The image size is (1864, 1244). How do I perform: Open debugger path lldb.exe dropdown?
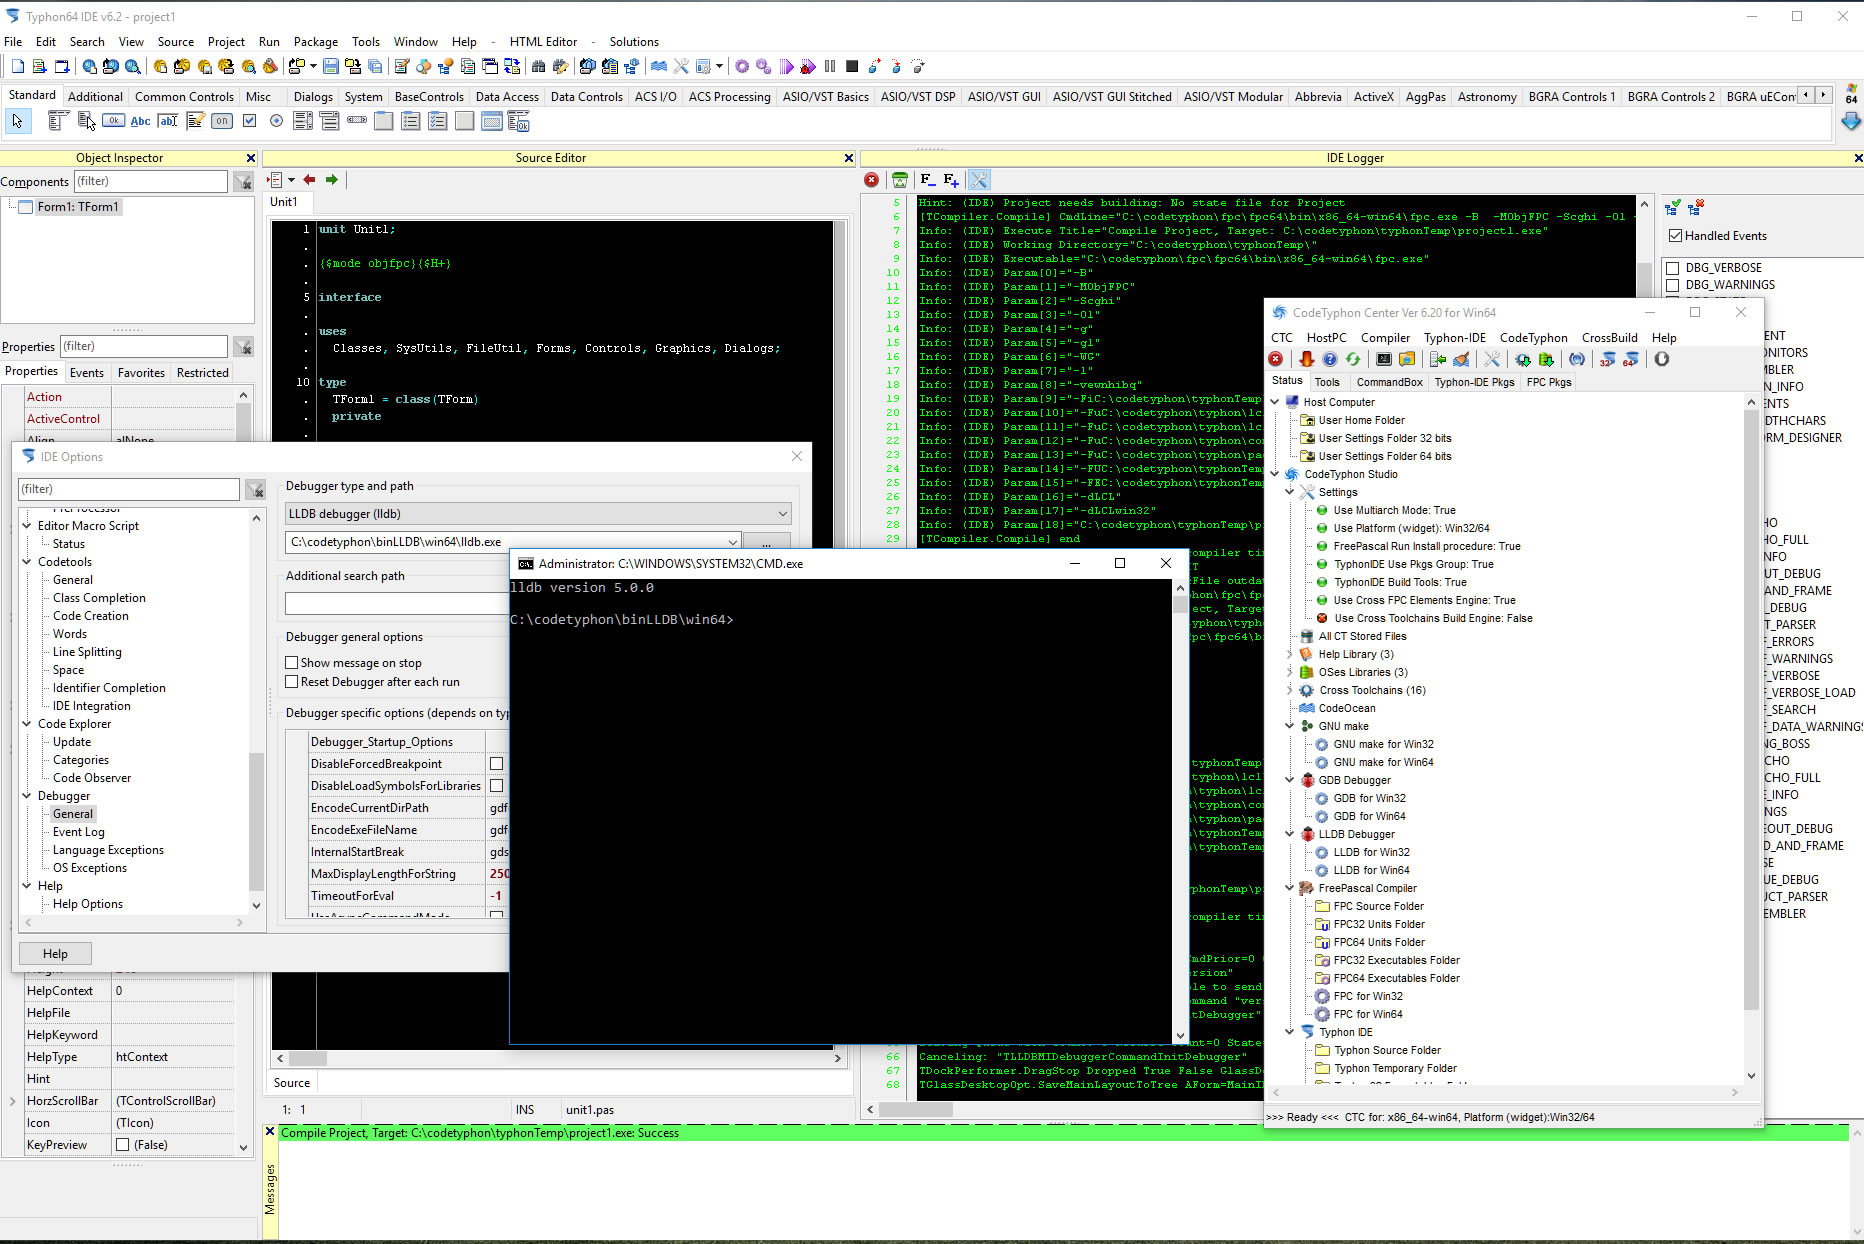point(732,542)
